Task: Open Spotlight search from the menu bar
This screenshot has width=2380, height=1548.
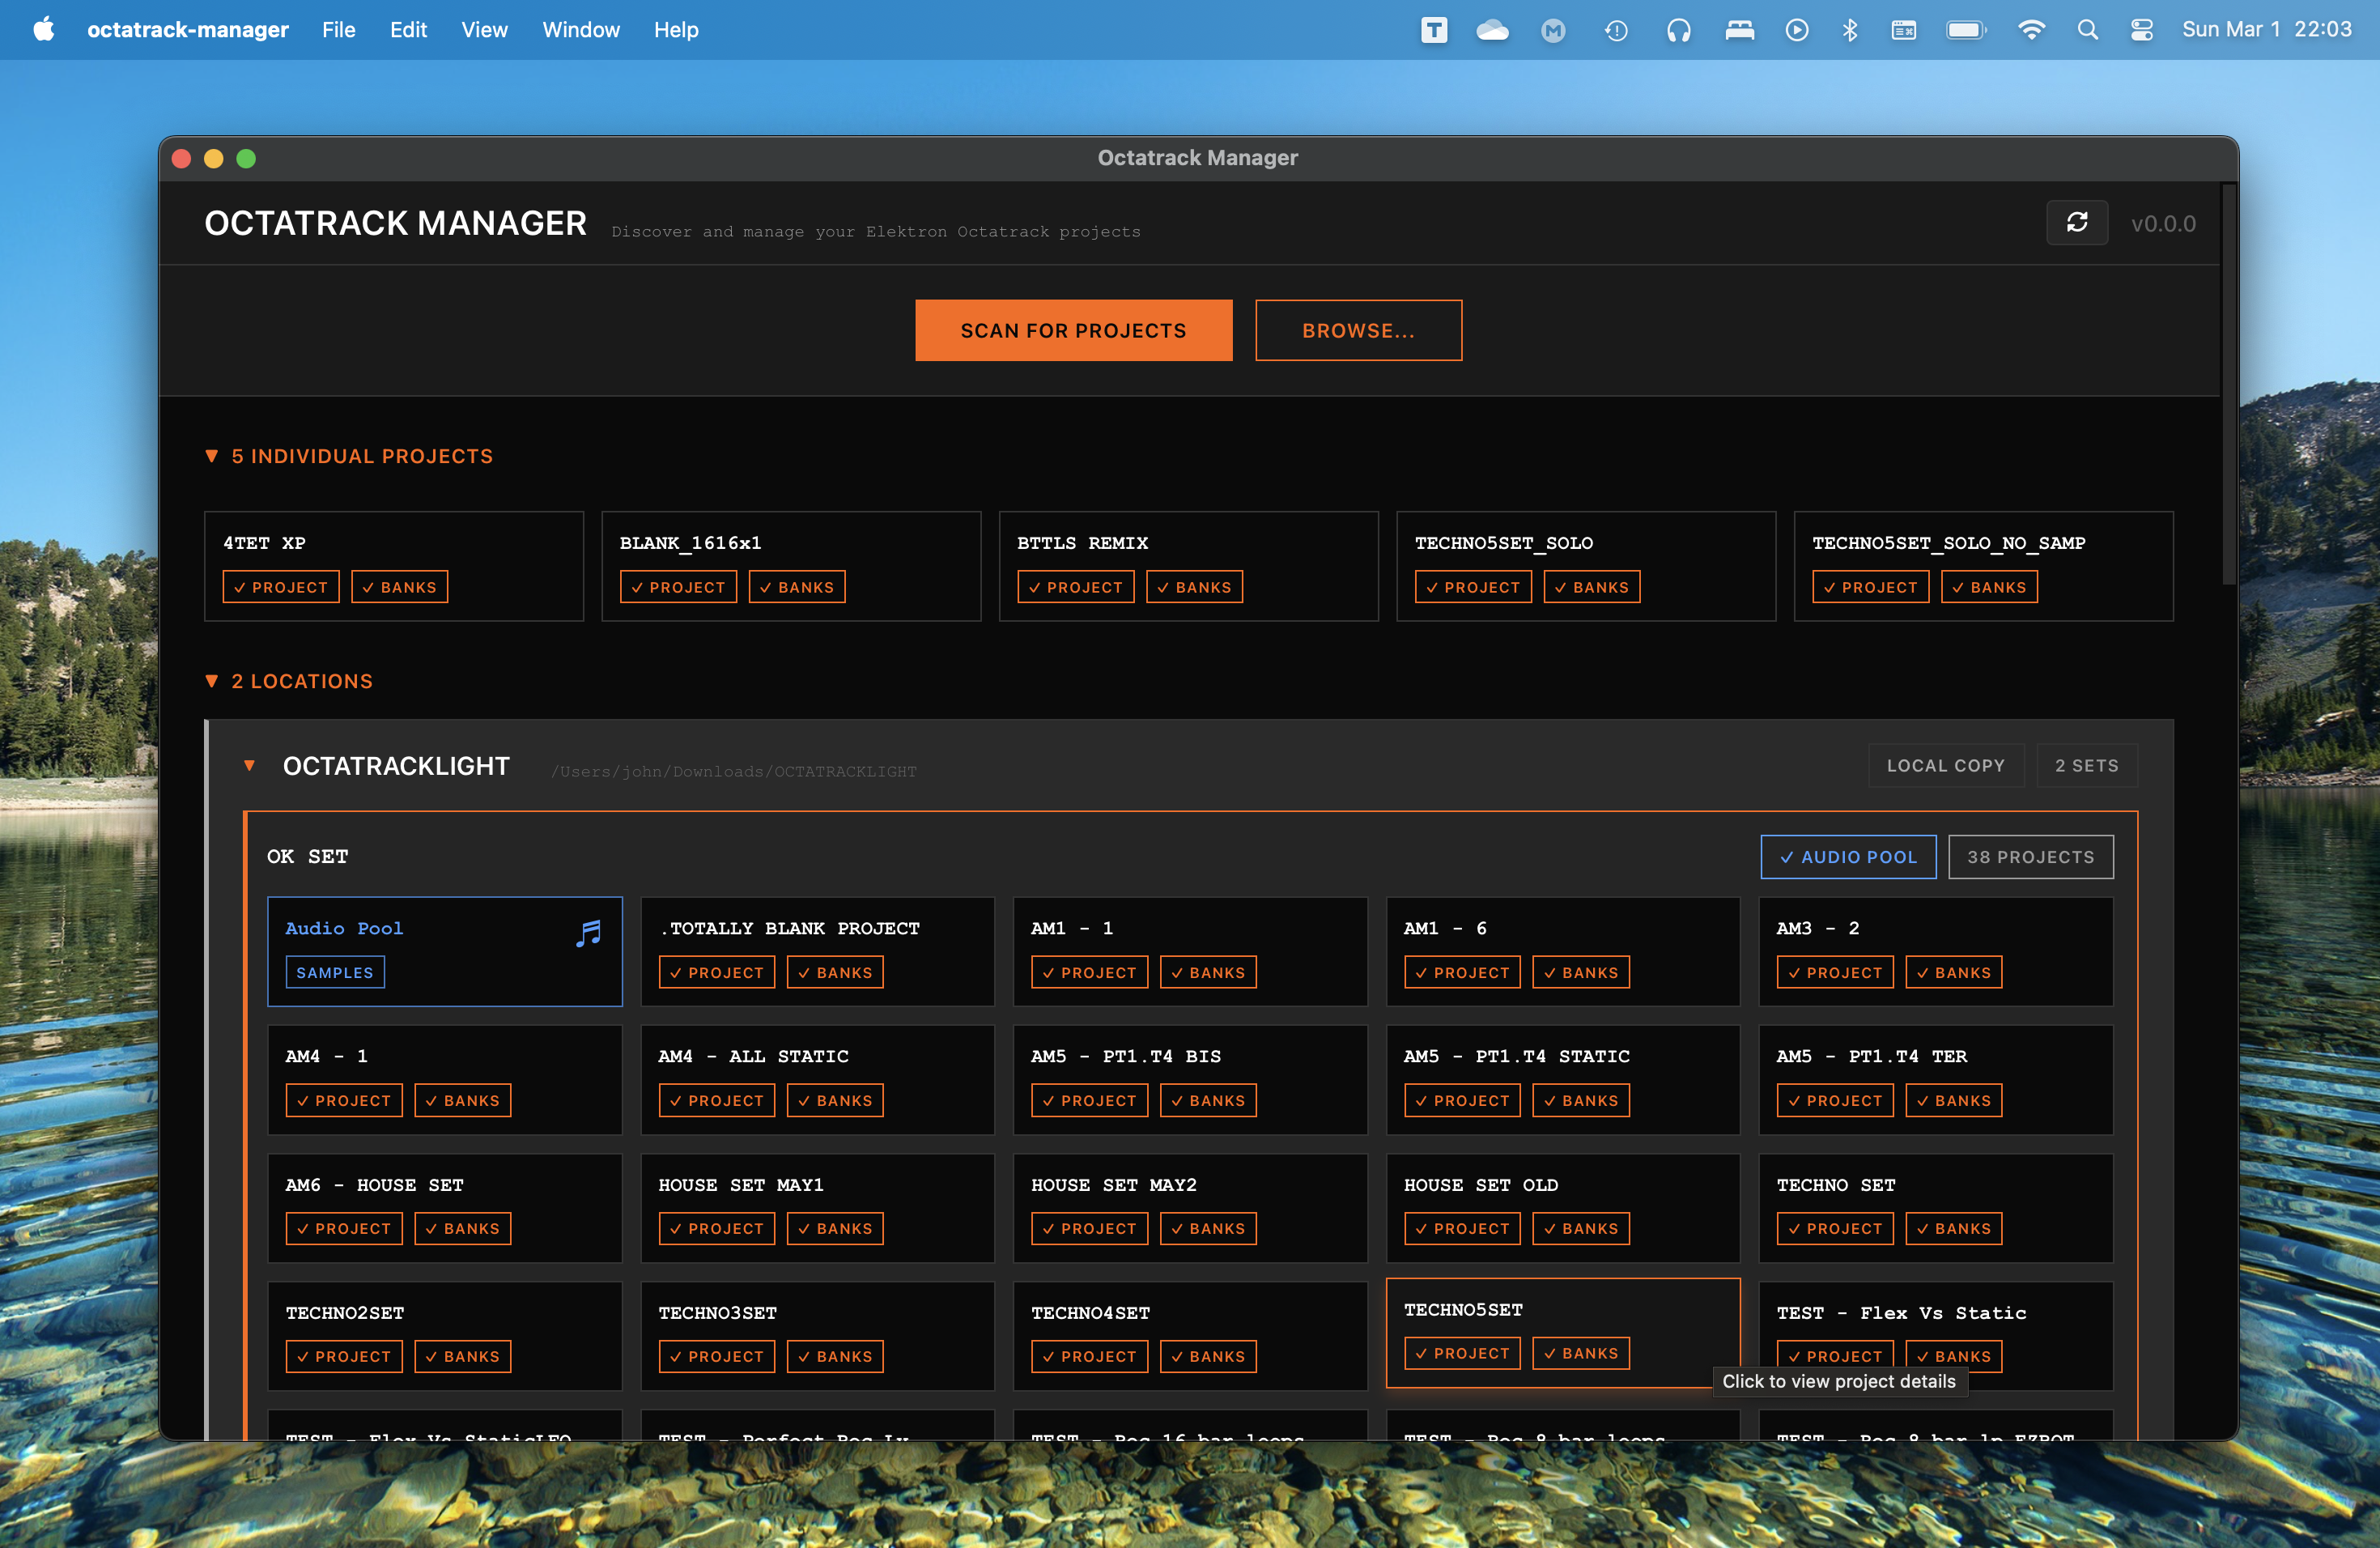Action: pos(2088,29)
